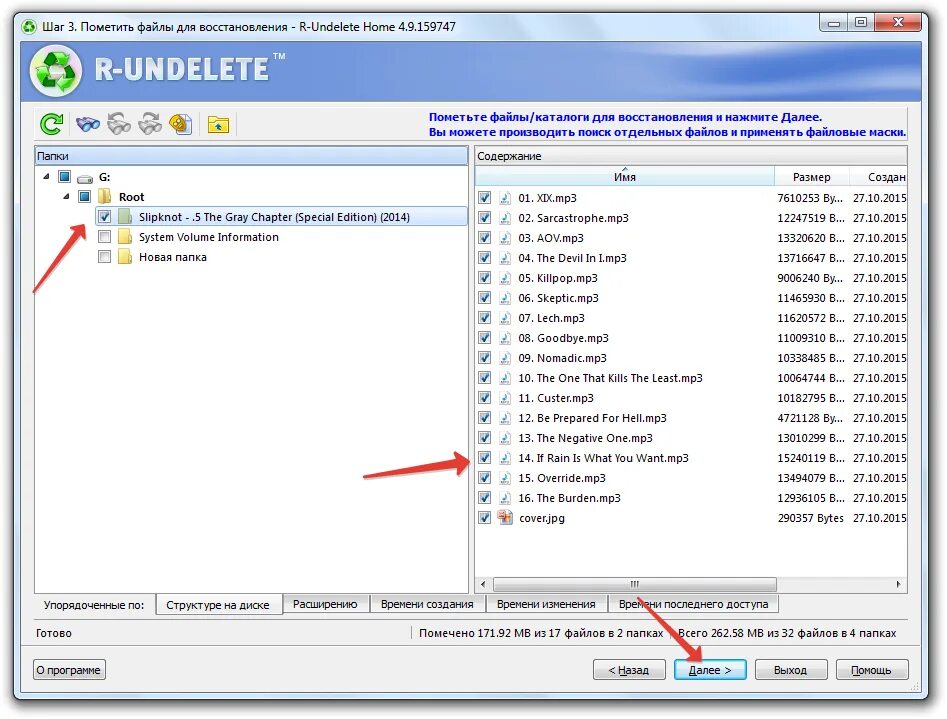Toggle the G: drive checkbox
947x719 pixels.
click(x=65, y=176)
